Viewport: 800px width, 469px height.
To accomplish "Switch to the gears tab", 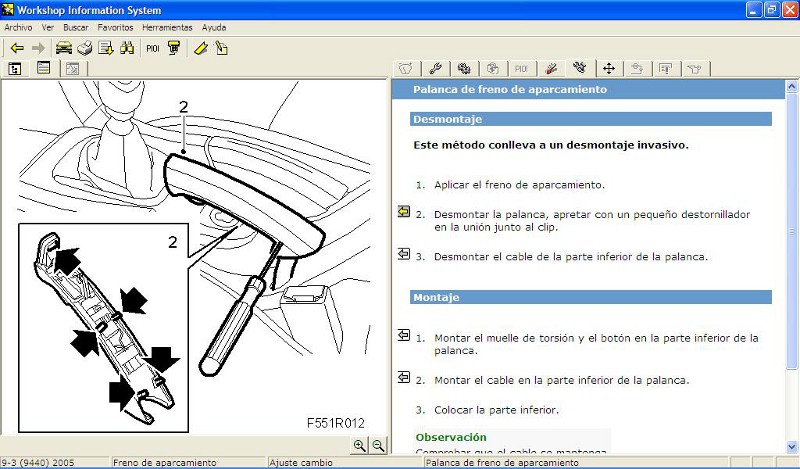I will (464, 69).
